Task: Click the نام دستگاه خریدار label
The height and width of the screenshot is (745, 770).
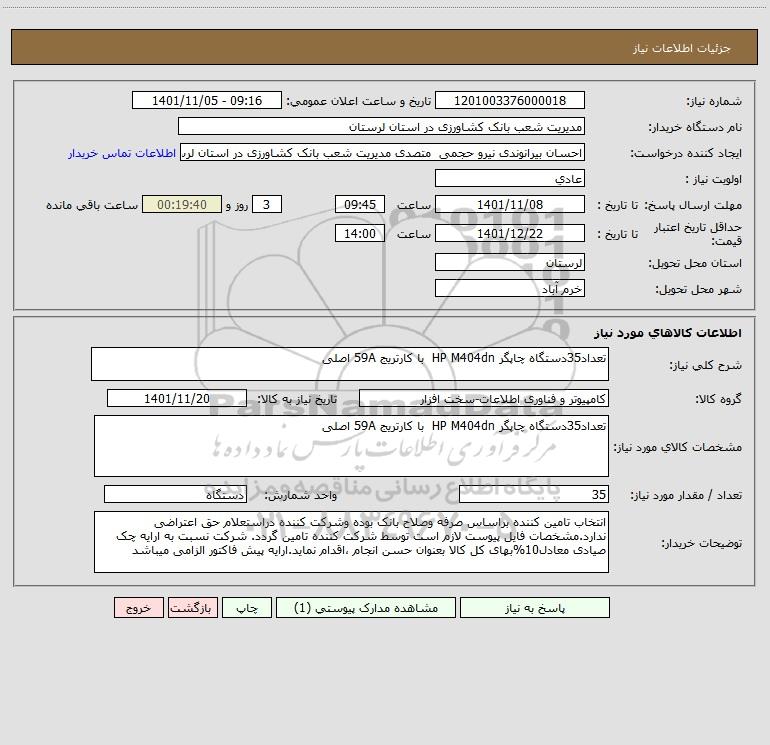Action: 695,128
